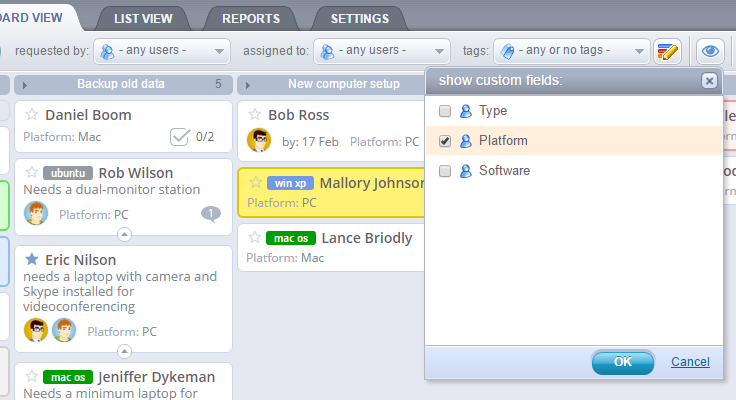Open the Mallory Johnson card title
736x400 pixels.
372,183
